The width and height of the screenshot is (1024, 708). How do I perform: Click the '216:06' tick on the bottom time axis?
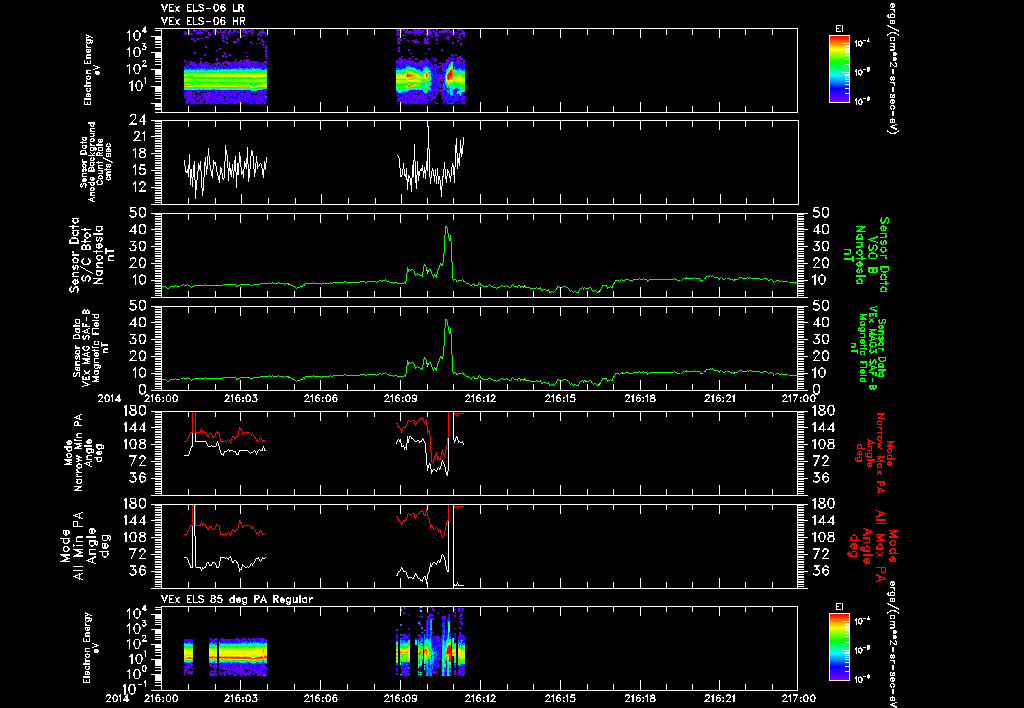pyautogui.click(x=321, y=698)
